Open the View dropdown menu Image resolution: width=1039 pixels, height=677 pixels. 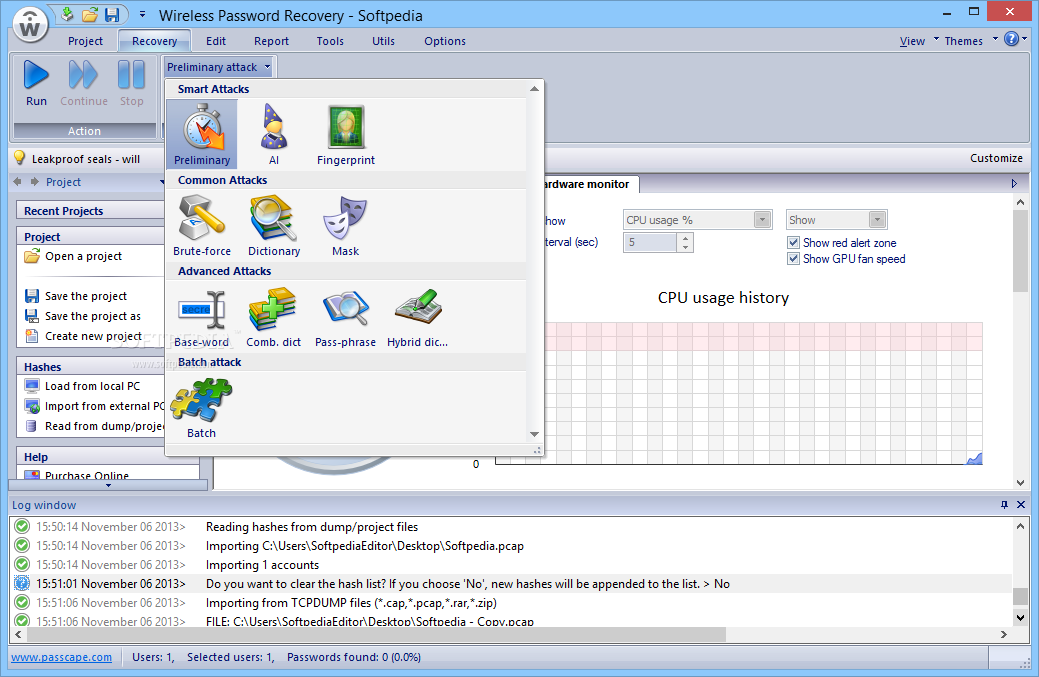918,40
